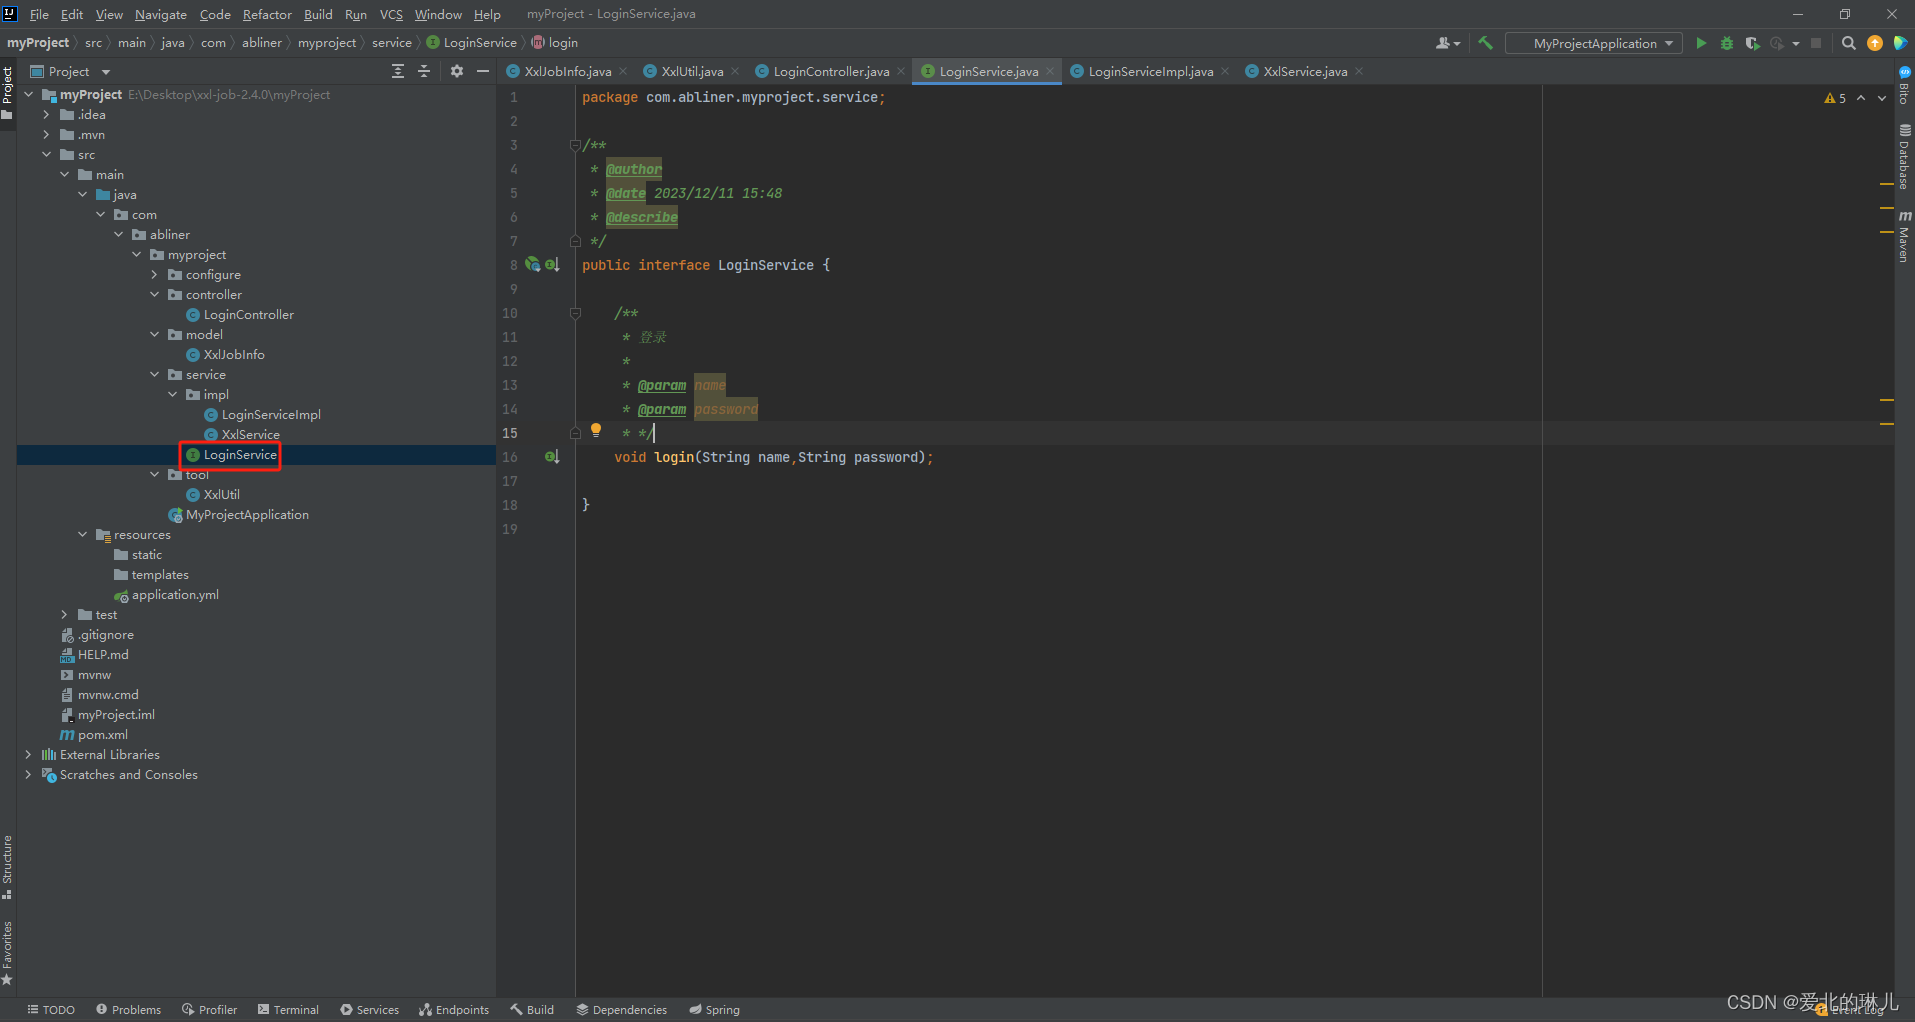Expand the test folder
1915x1022 pixels.
(x=64, y=615)
